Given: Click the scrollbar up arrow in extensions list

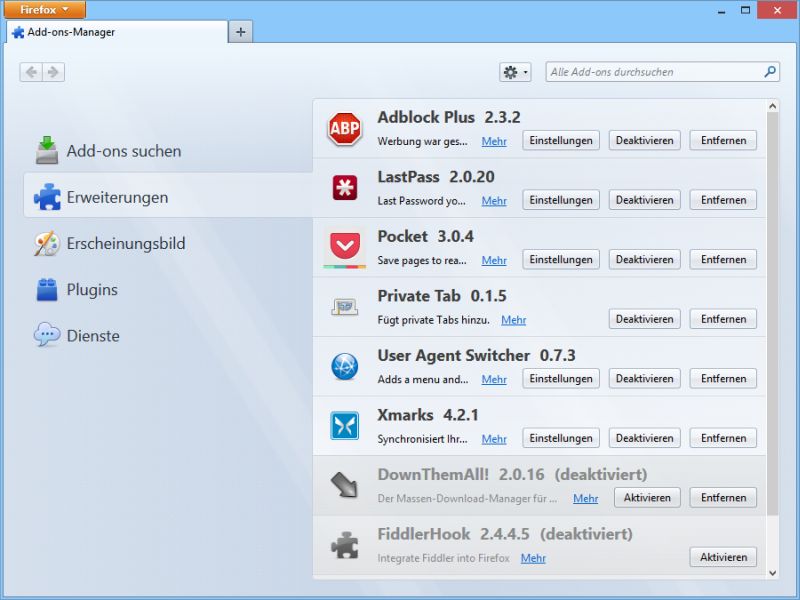Looking at the screenshot, I should pyautogui.click(x=772, y=106).
